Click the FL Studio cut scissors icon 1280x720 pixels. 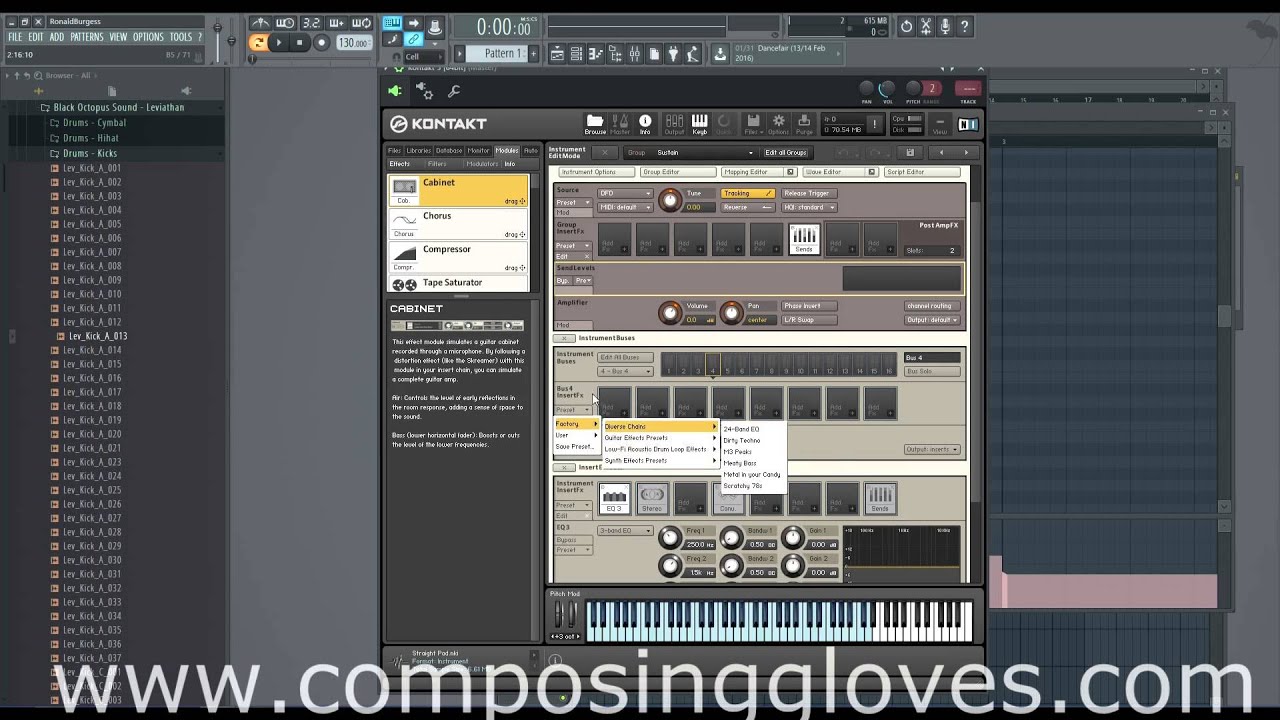point(925,26)
